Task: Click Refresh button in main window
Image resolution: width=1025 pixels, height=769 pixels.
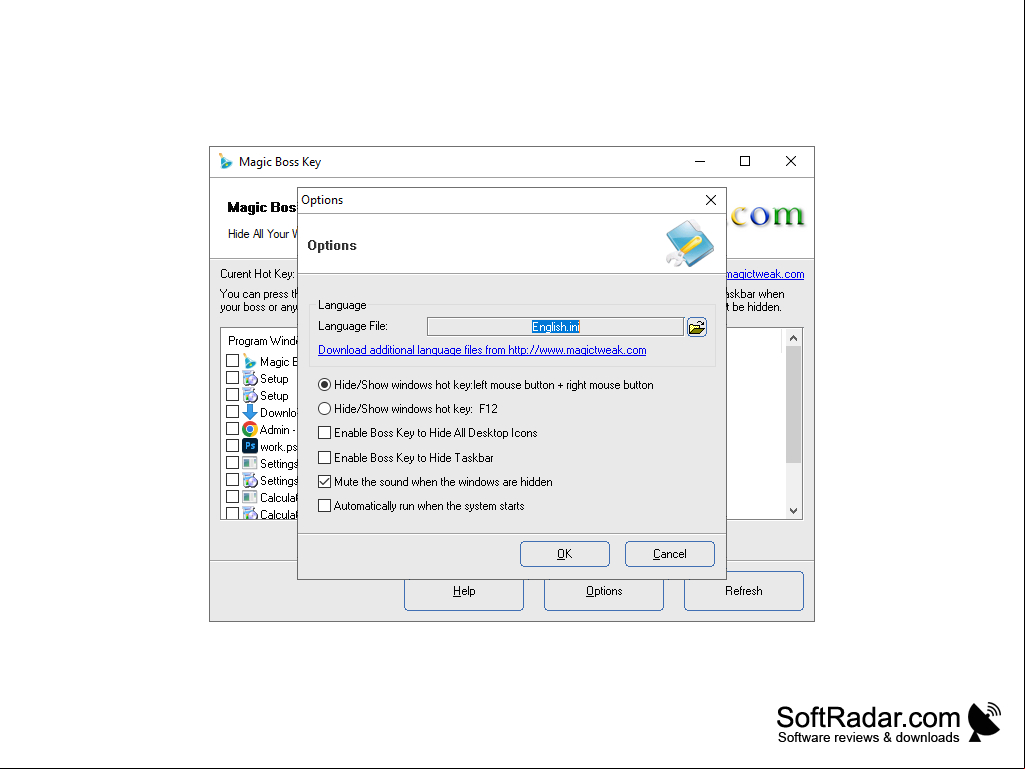Action: 743,591
